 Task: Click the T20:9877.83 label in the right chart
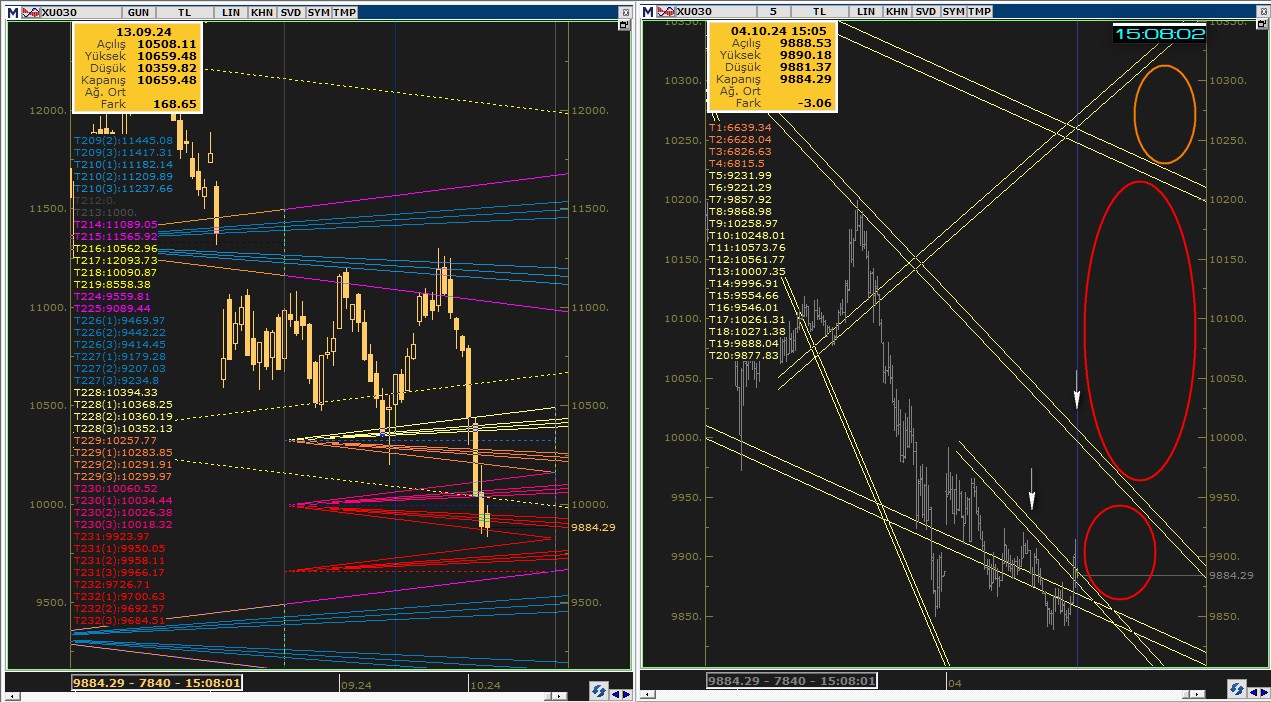click(744, 356)
